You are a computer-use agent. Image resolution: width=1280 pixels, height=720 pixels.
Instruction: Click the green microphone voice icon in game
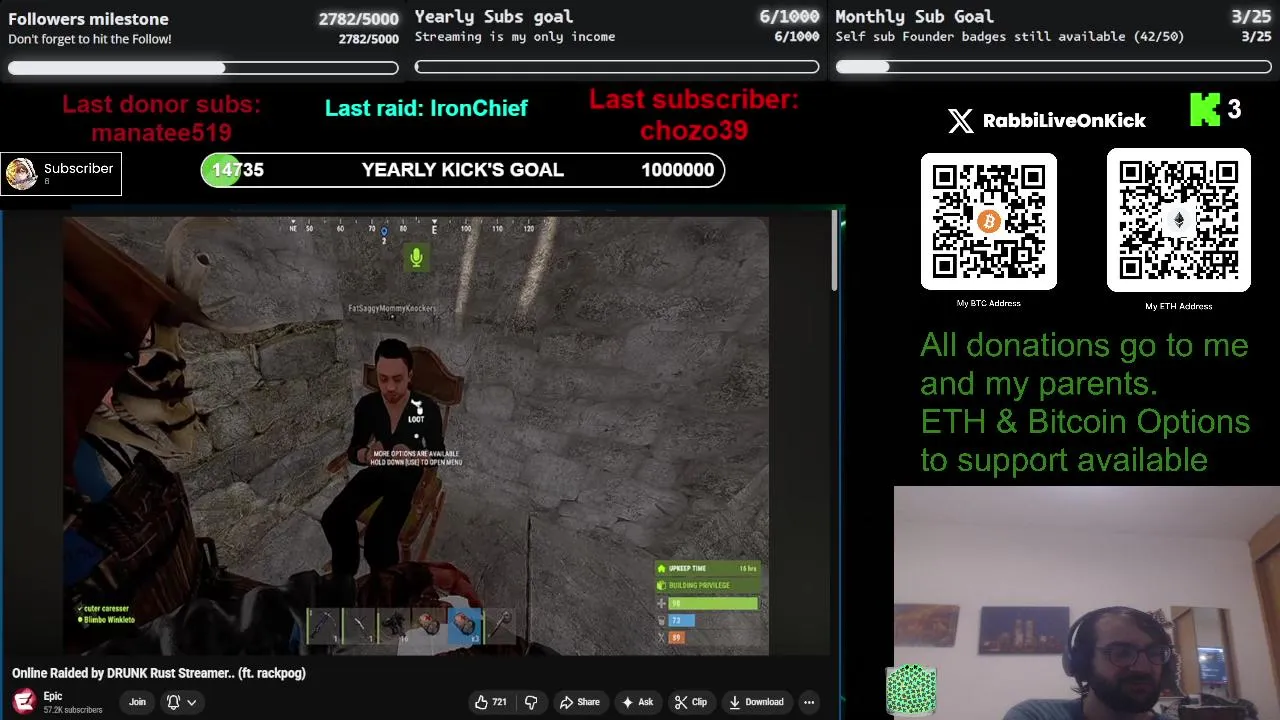point(416,258)
